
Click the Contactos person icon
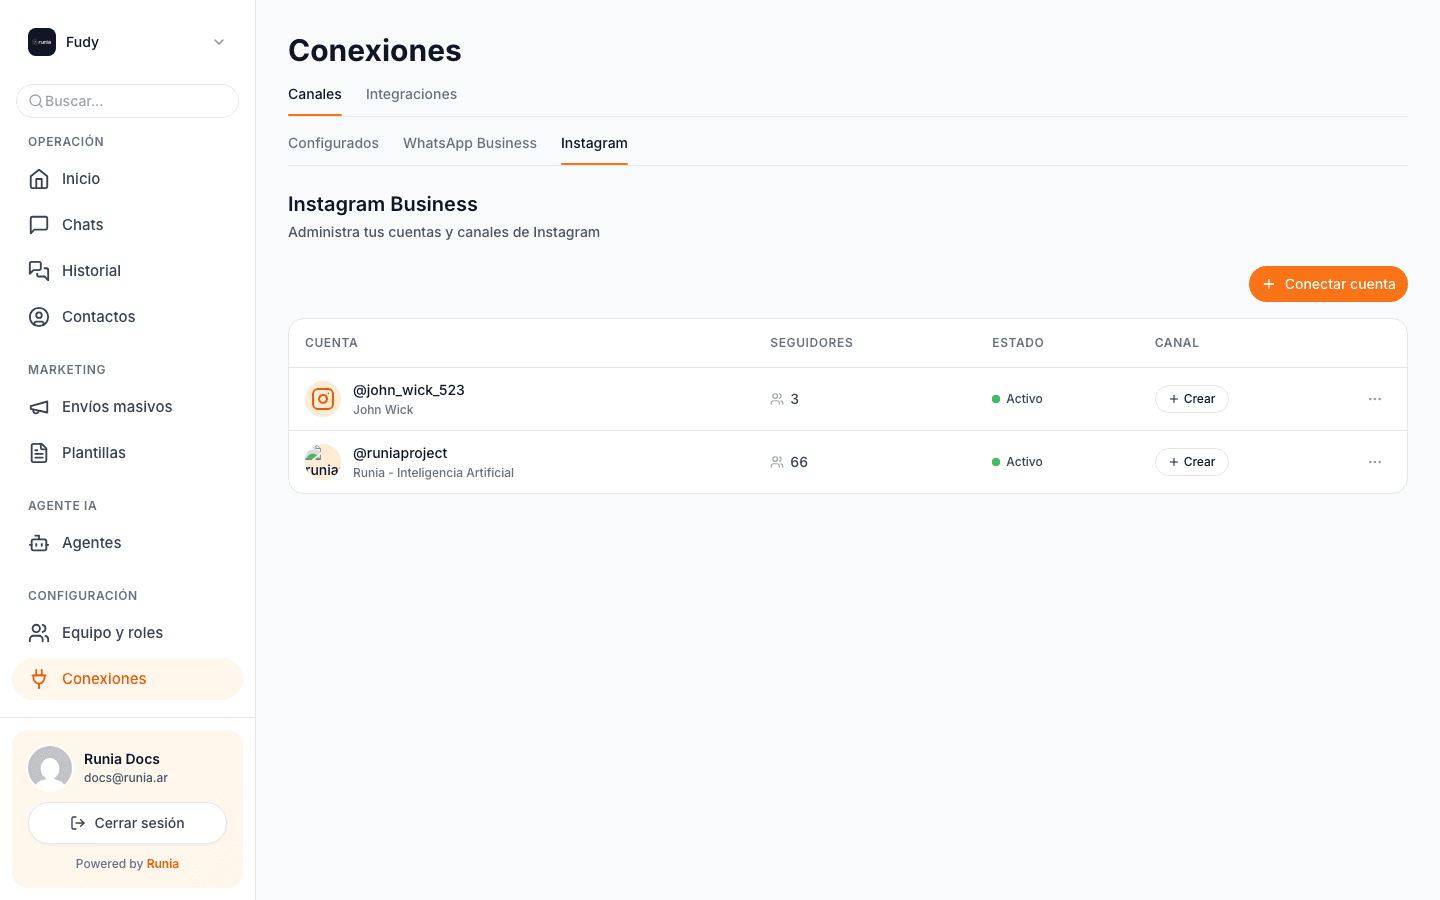(x=39, y=317)
